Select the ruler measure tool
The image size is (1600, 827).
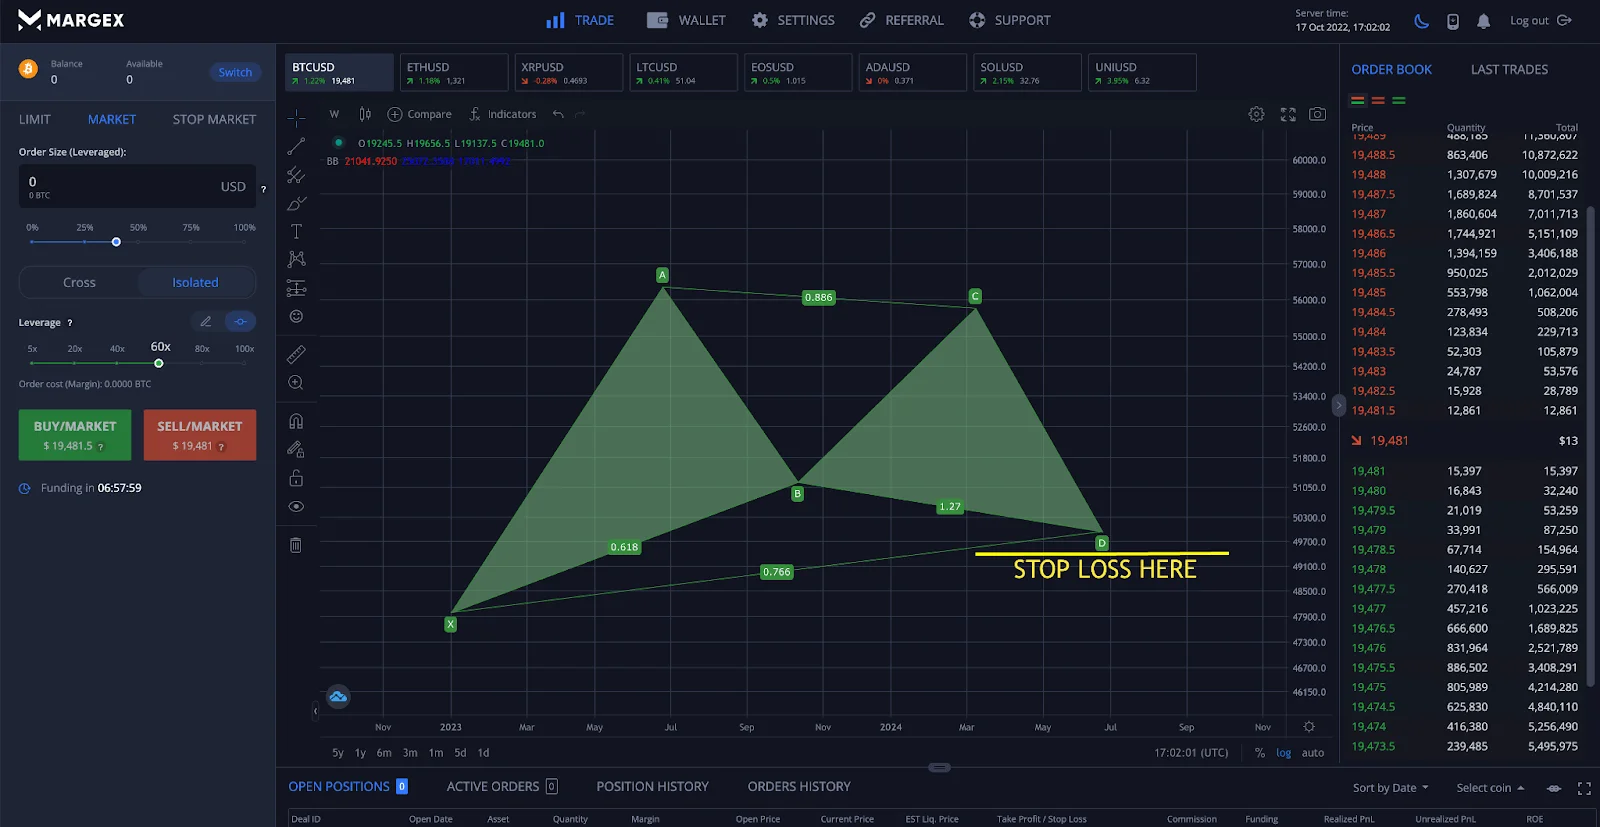(x=296, y=355)
